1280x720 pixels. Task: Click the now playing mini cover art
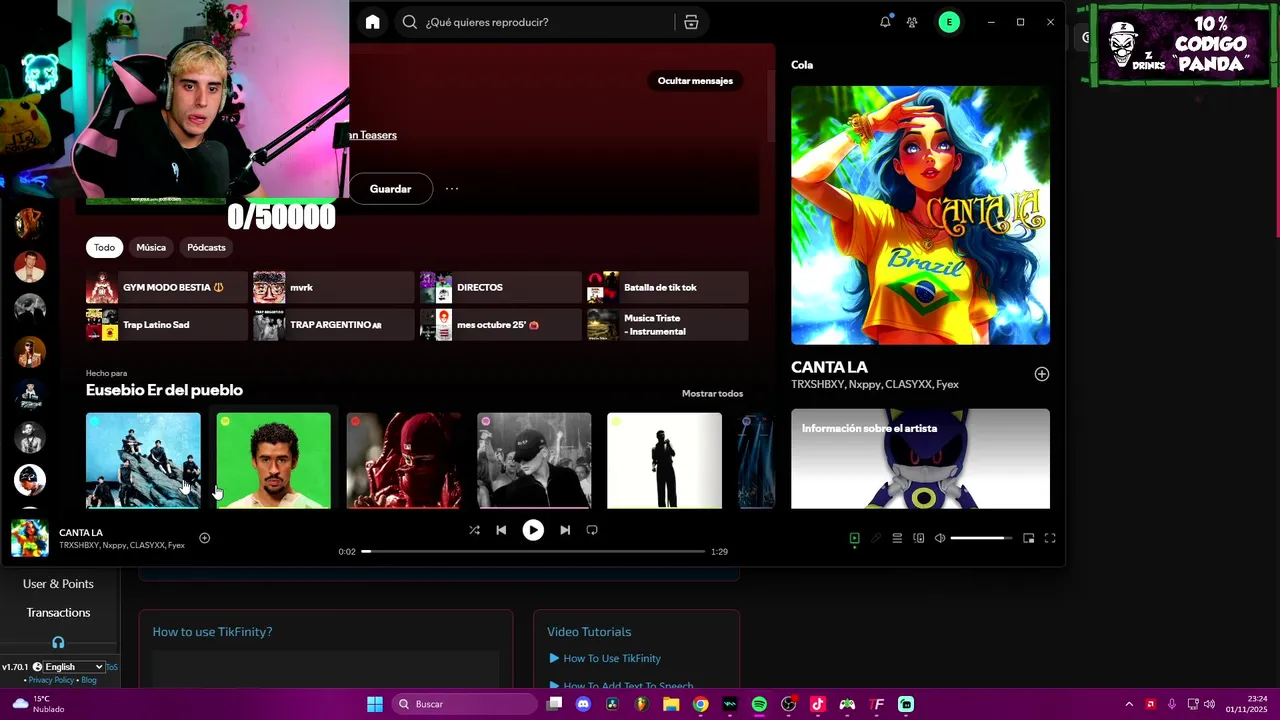coord(29,538)
